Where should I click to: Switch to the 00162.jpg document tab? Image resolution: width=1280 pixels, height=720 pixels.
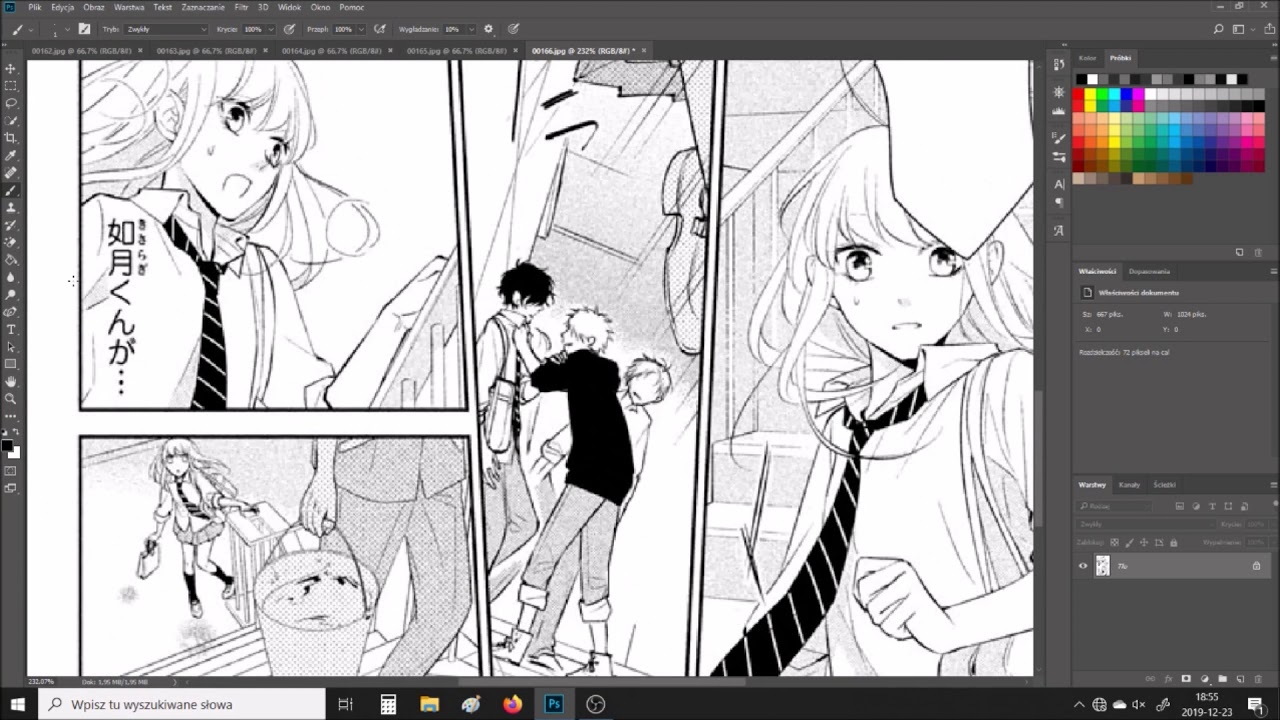[80, 50]
